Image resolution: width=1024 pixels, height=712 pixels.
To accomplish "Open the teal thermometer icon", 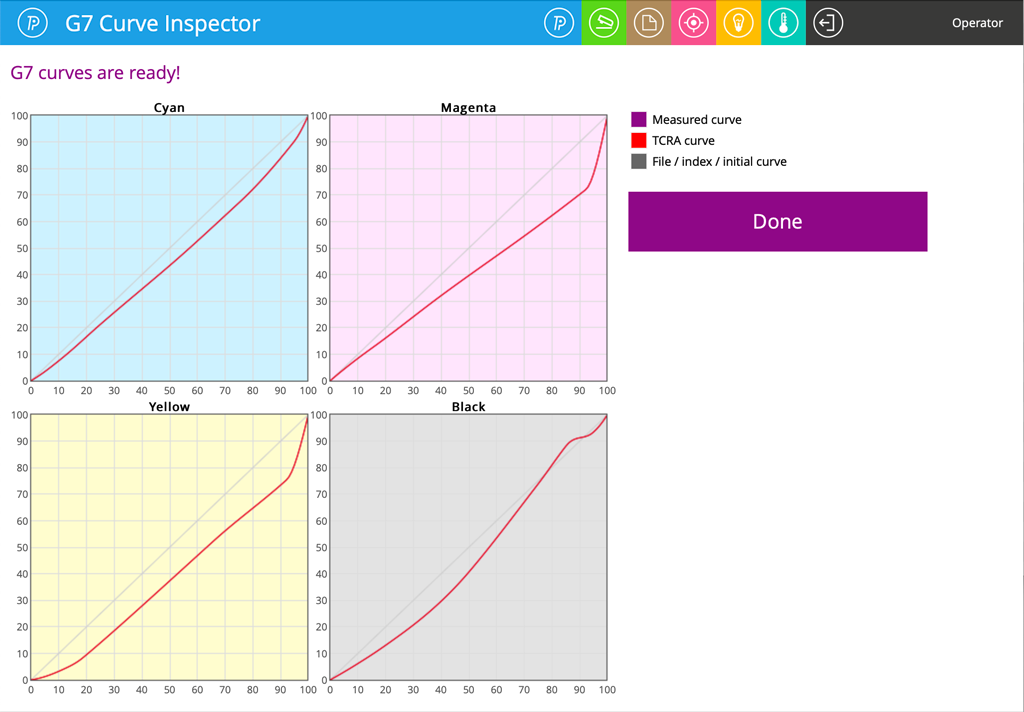I will coord(783,23).
